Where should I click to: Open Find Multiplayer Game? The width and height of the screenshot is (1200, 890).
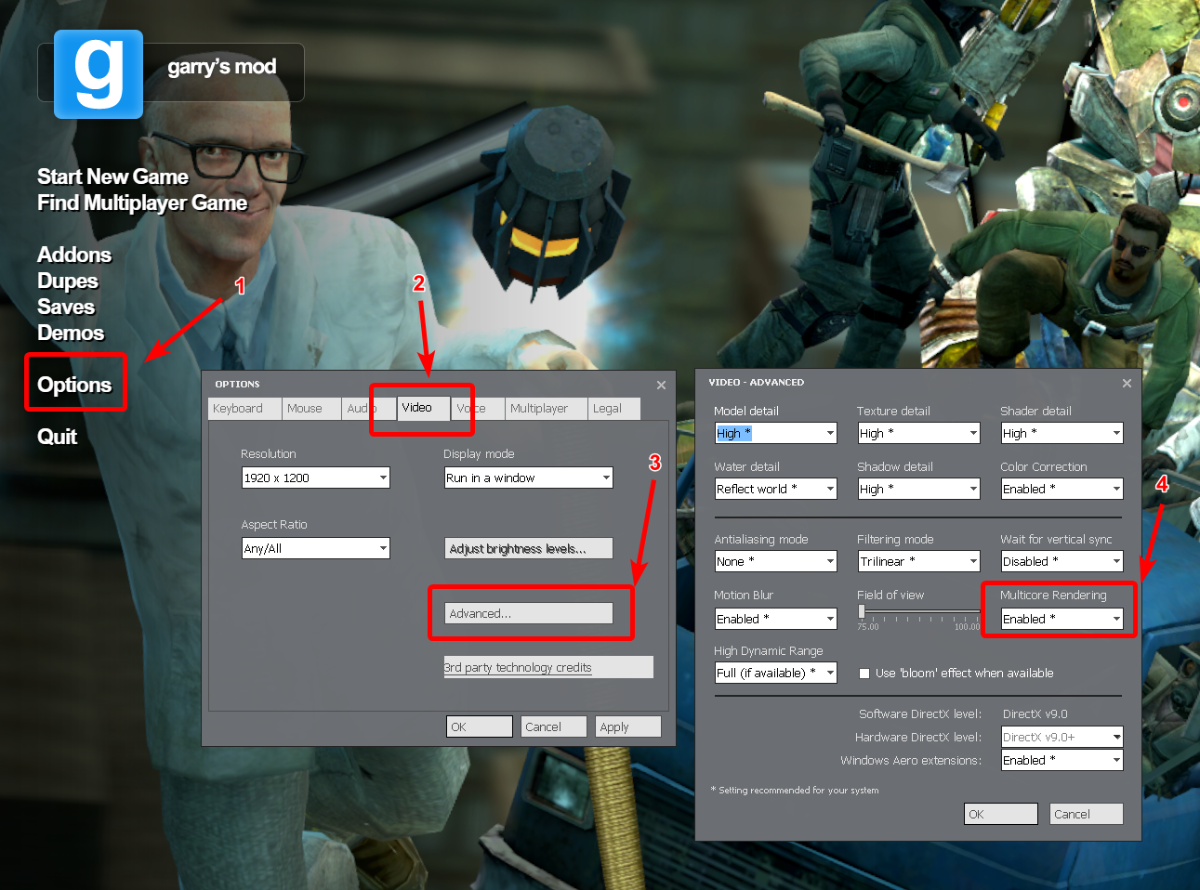pos(142,203)
